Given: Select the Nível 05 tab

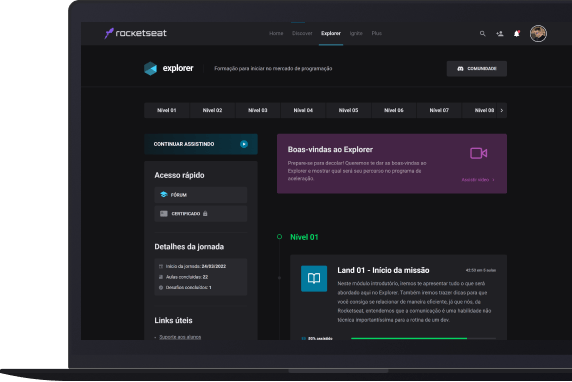Looking at the screenshot, I should tap(348, 110).
